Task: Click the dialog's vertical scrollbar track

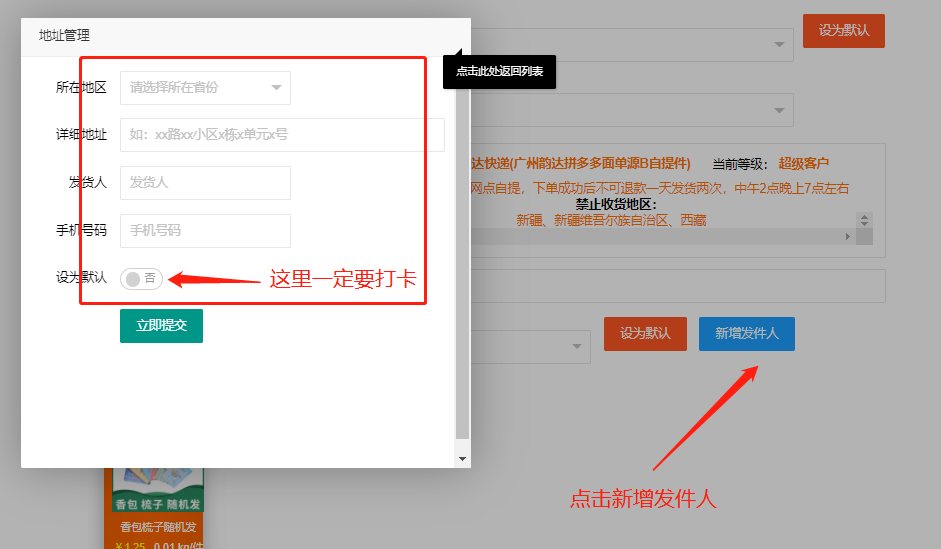Action: point(462,250)
